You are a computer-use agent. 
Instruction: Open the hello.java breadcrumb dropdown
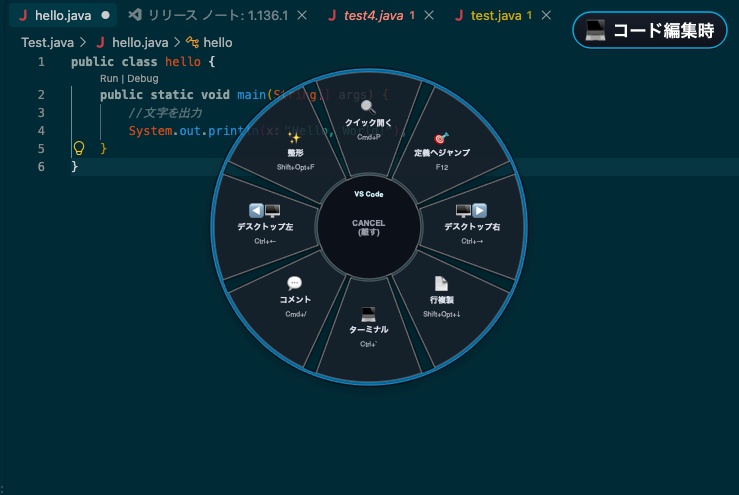140,42
